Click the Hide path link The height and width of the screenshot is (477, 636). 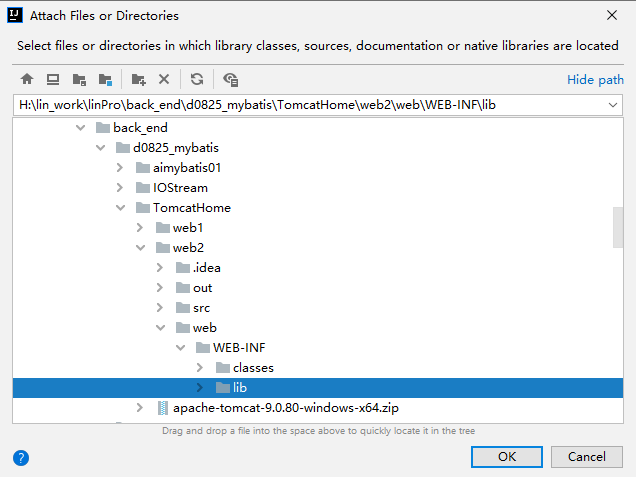[595, 80]
